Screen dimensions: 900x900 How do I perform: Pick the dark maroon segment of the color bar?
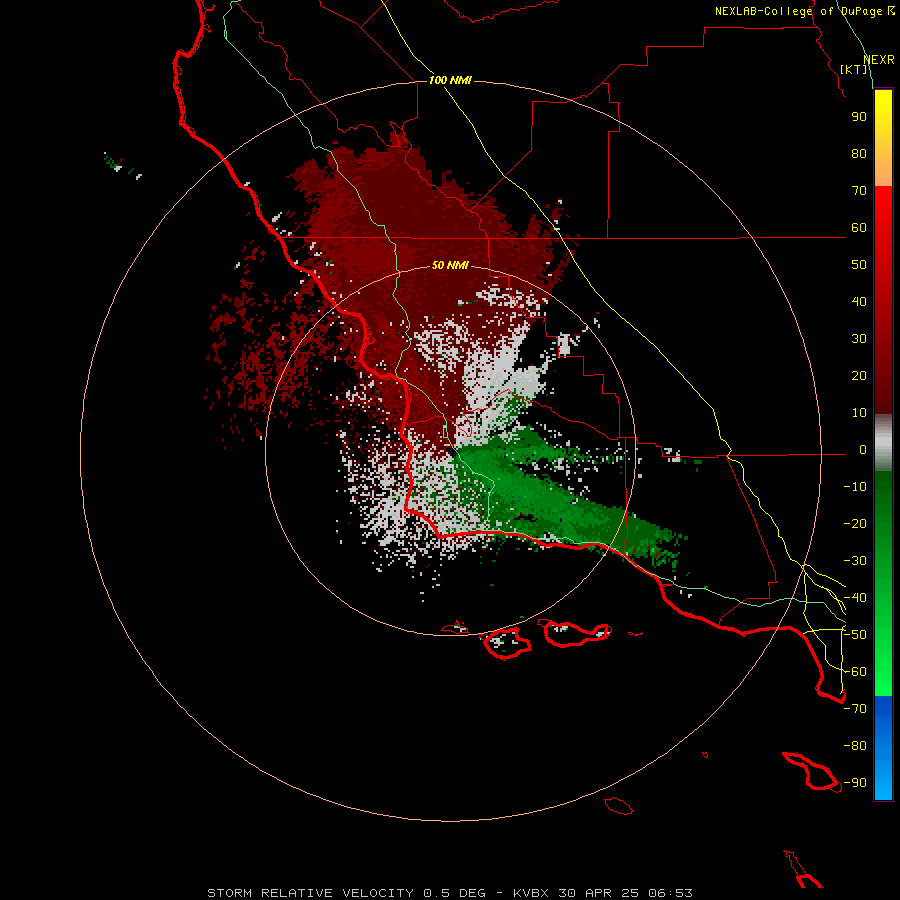(x=883, y=385)
